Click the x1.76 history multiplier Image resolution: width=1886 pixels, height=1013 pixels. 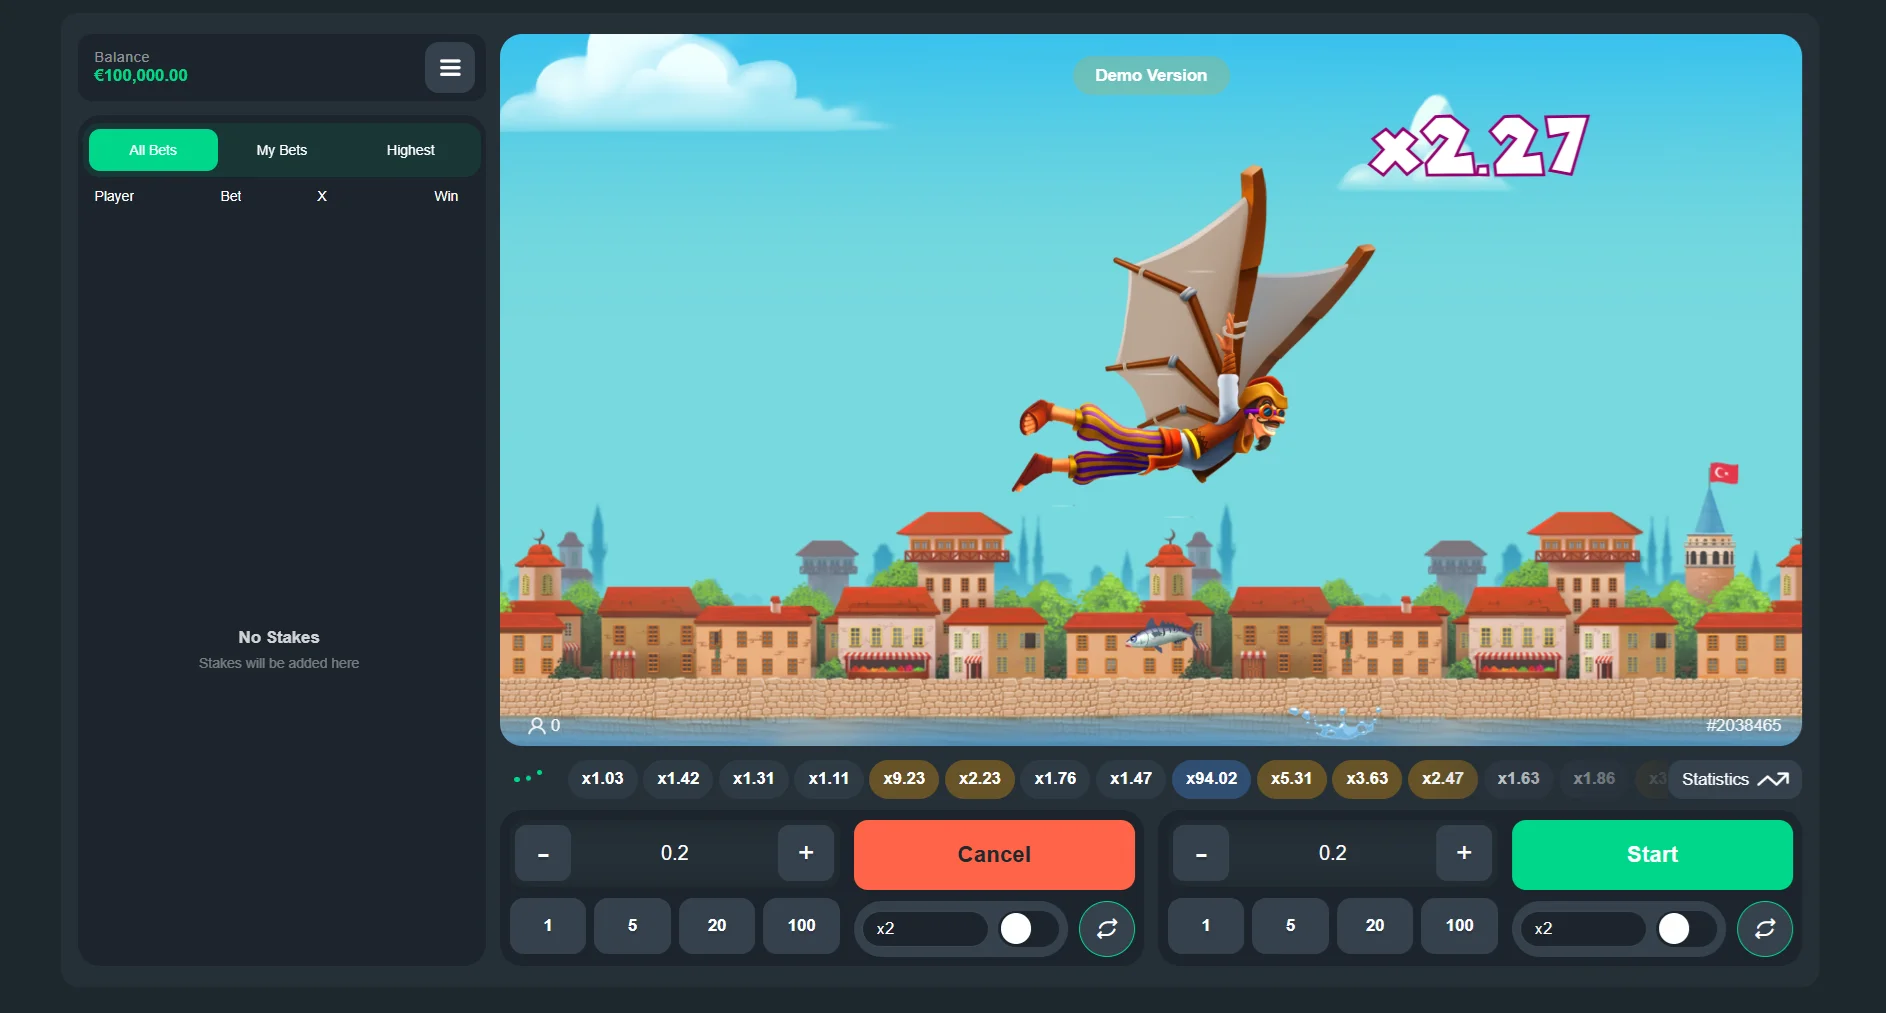coord(1056,779)
